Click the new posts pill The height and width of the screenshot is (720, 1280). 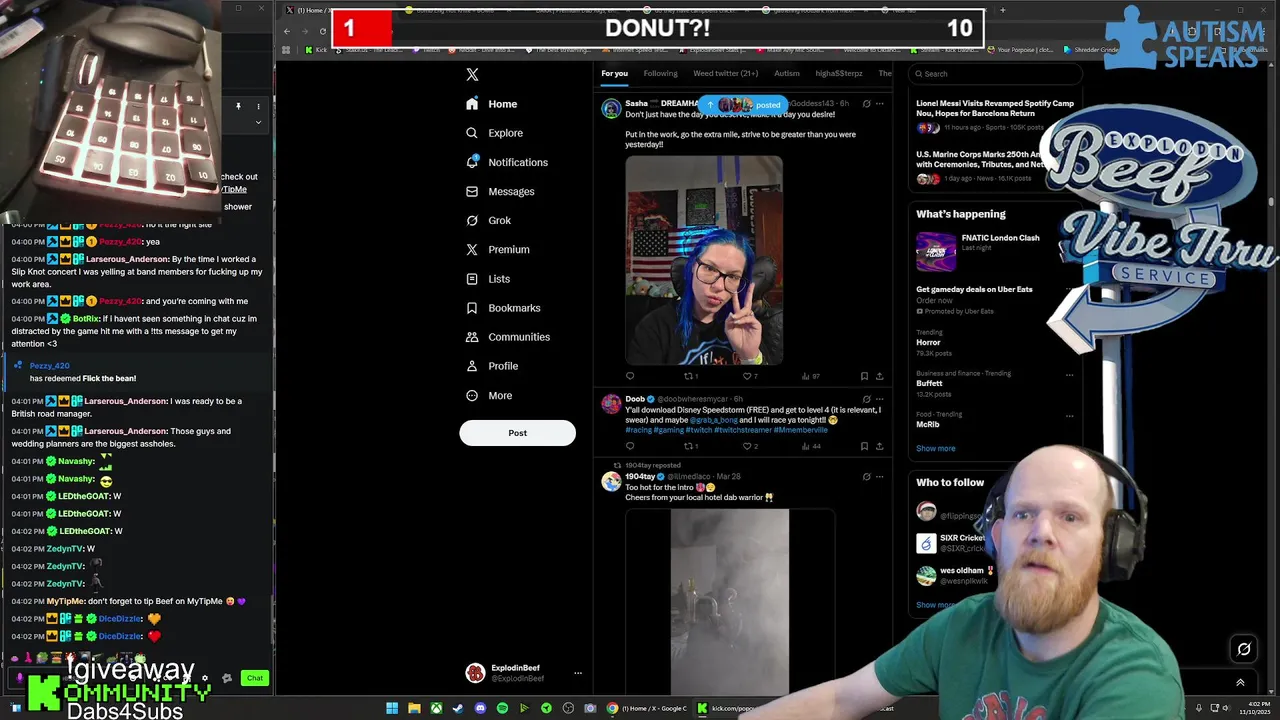[743, 104]
